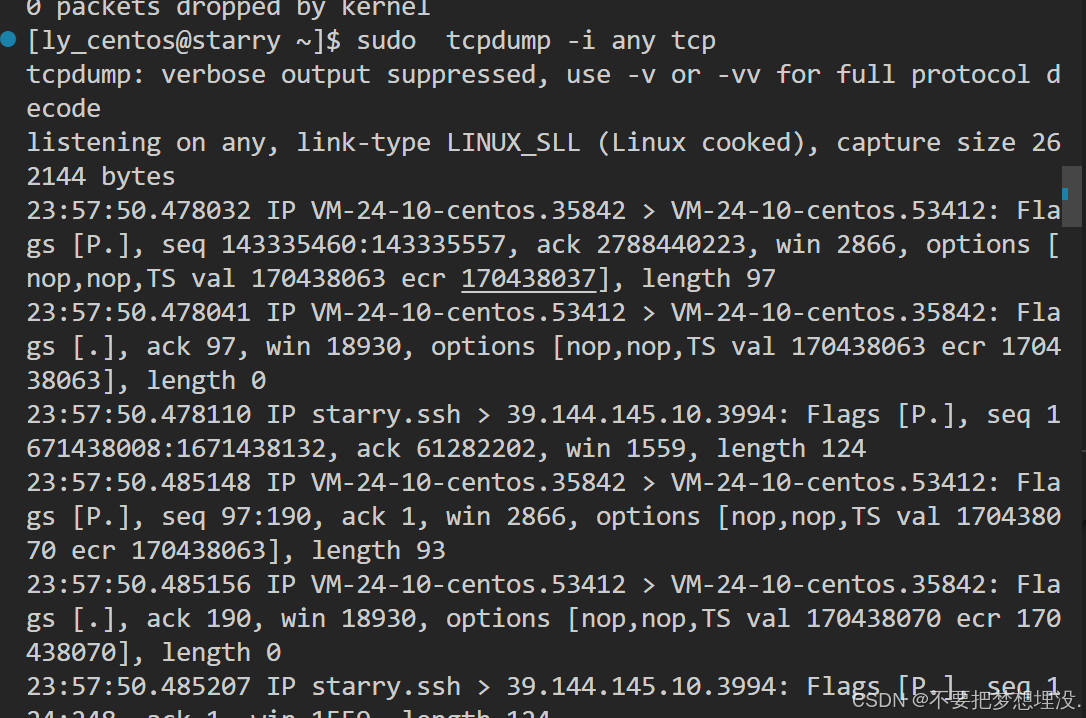Viewport: 1086px width, 718px height.
Task: Click the blue command status dot
Action: click(9, 40)
